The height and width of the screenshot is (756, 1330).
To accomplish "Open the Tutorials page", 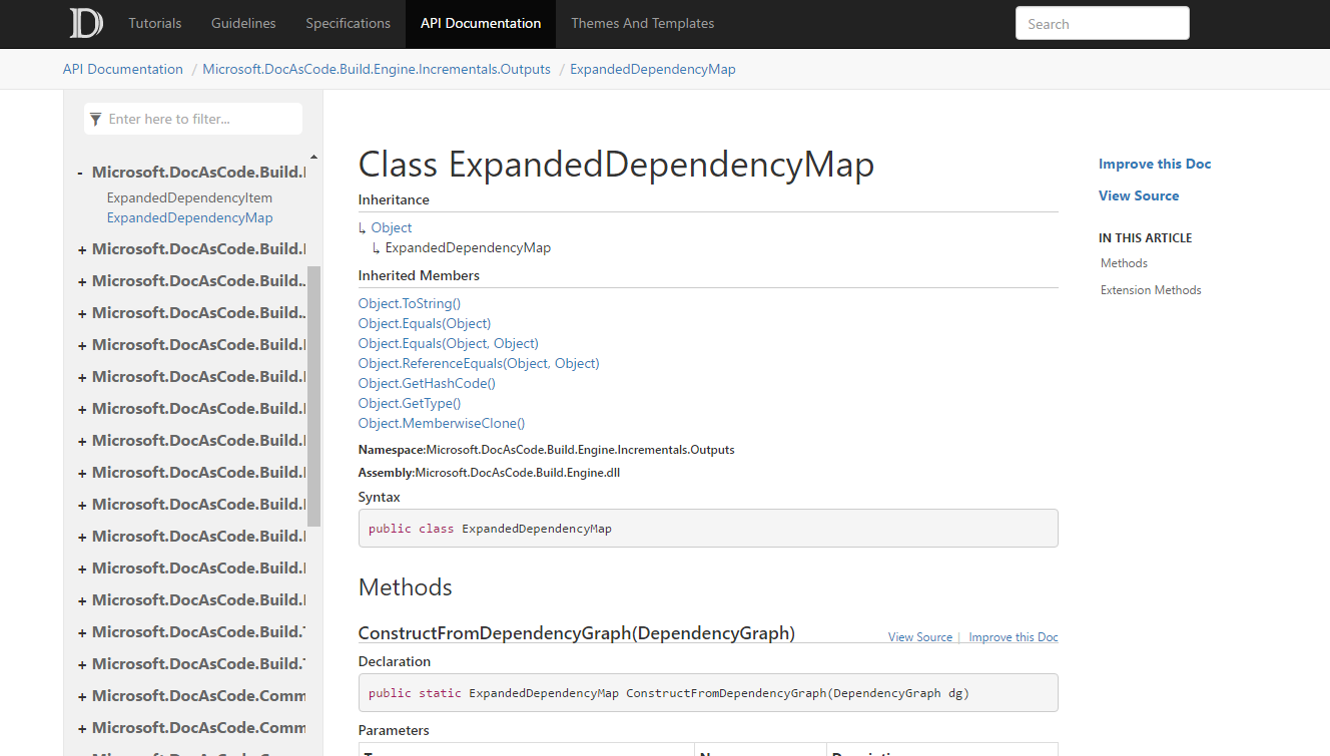I will 155,23.
